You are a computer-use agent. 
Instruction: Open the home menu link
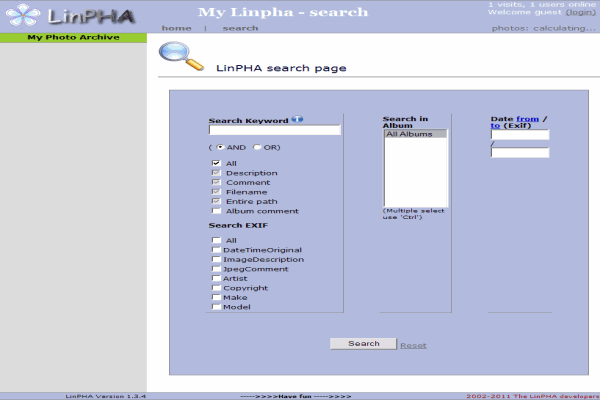click(x=176, y=28)
